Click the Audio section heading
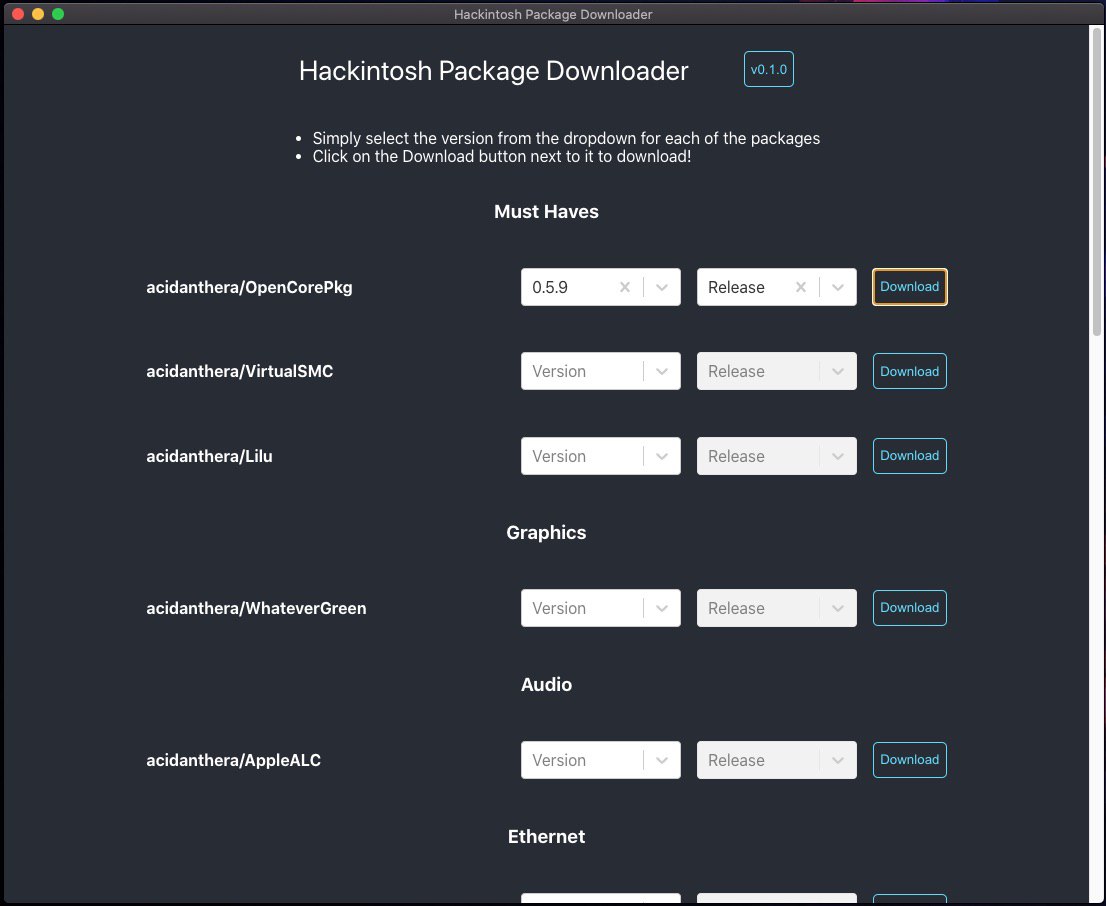Image resolution: width=1106 pixels, height=906 pixels. pyautogui.click(x=546, y=684)
